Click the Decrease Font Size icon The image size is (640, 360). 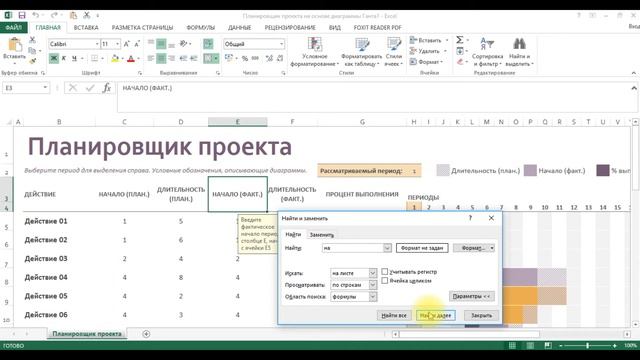[x=137, y=44]
